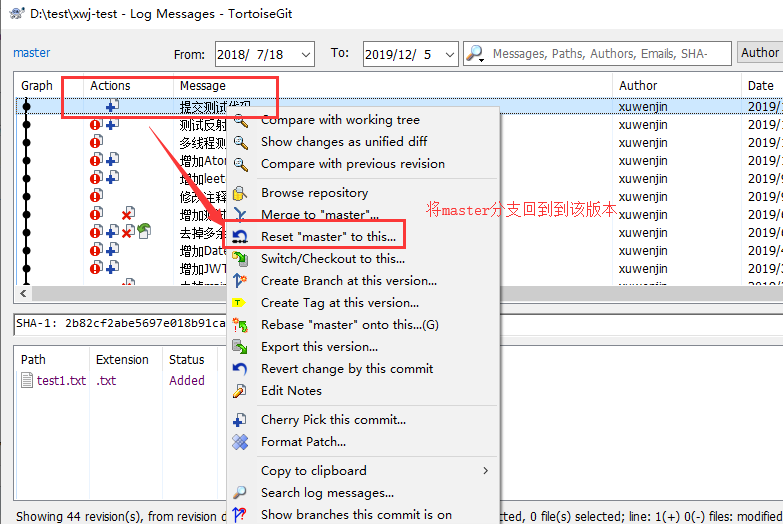783x524 pixels.
Task: Click the Create Branch icon
Action: pos(240,281)
